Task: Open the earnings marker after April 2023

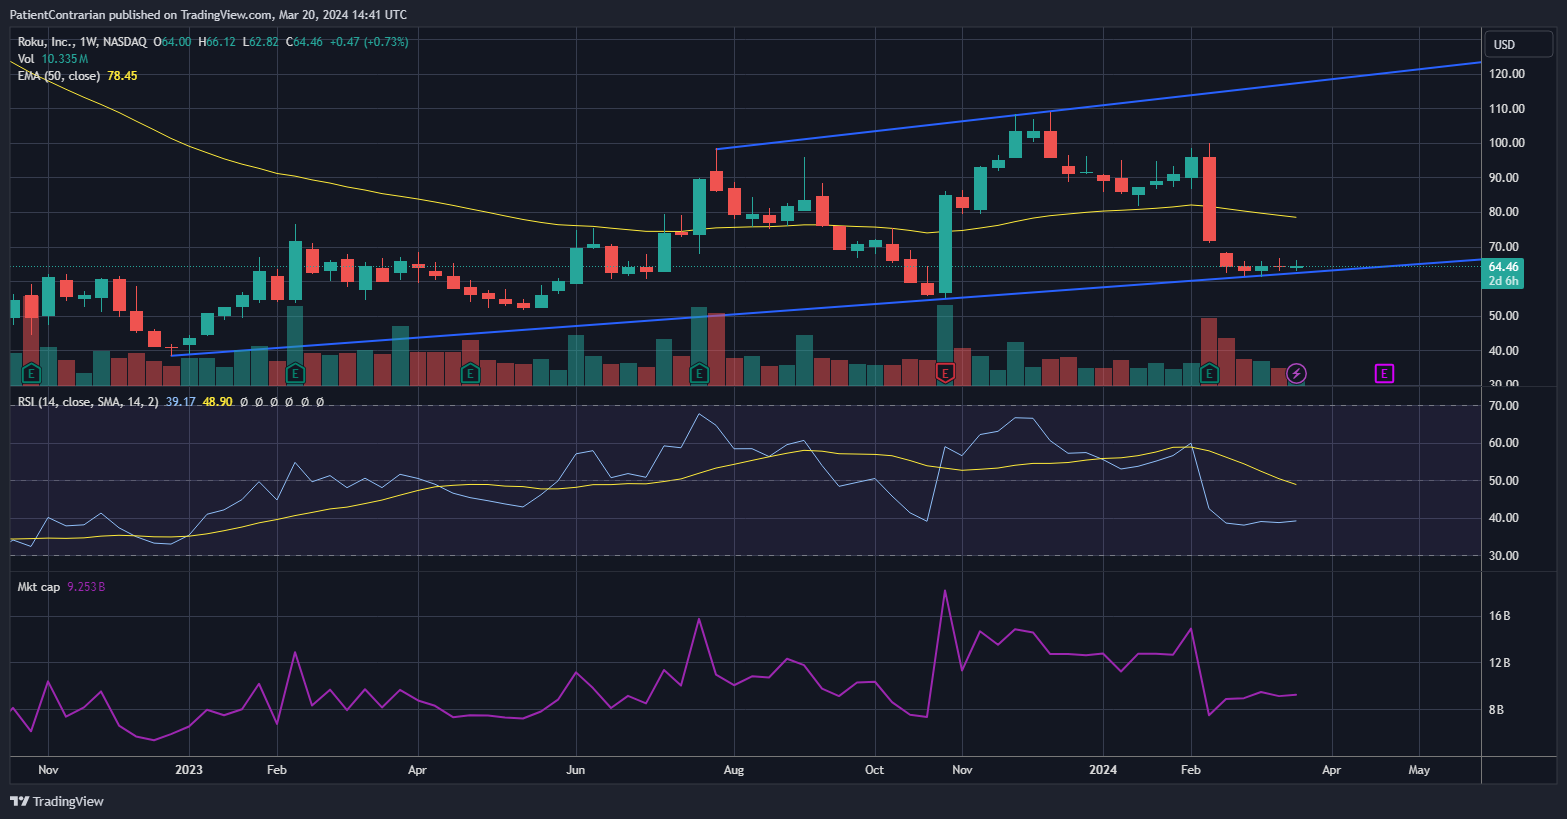Action: (x=470, y=374)
